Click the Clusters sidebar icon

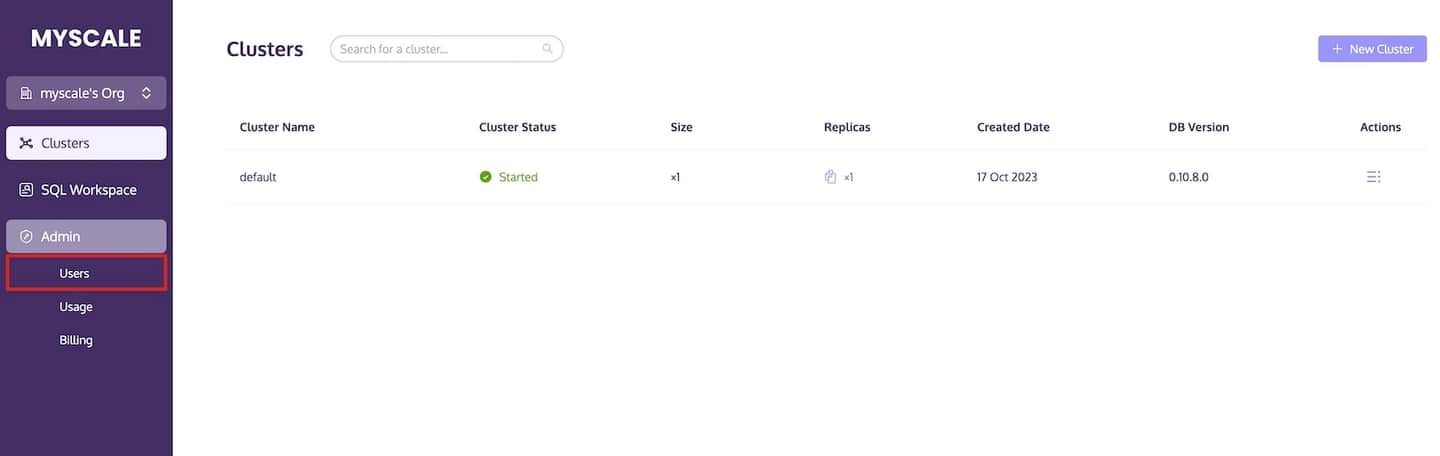pyautogui.click(x=27, y=143)
